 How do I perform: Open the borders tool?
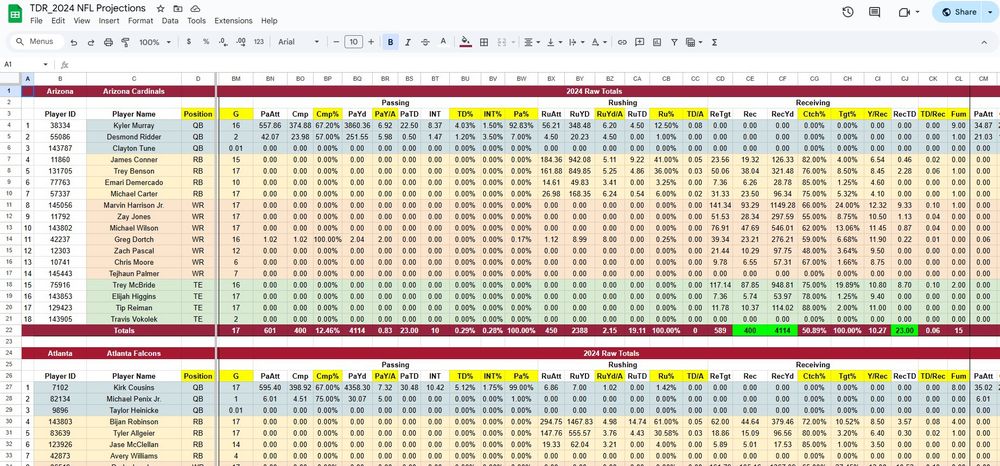pyautogui.click(x=484, y=42)
